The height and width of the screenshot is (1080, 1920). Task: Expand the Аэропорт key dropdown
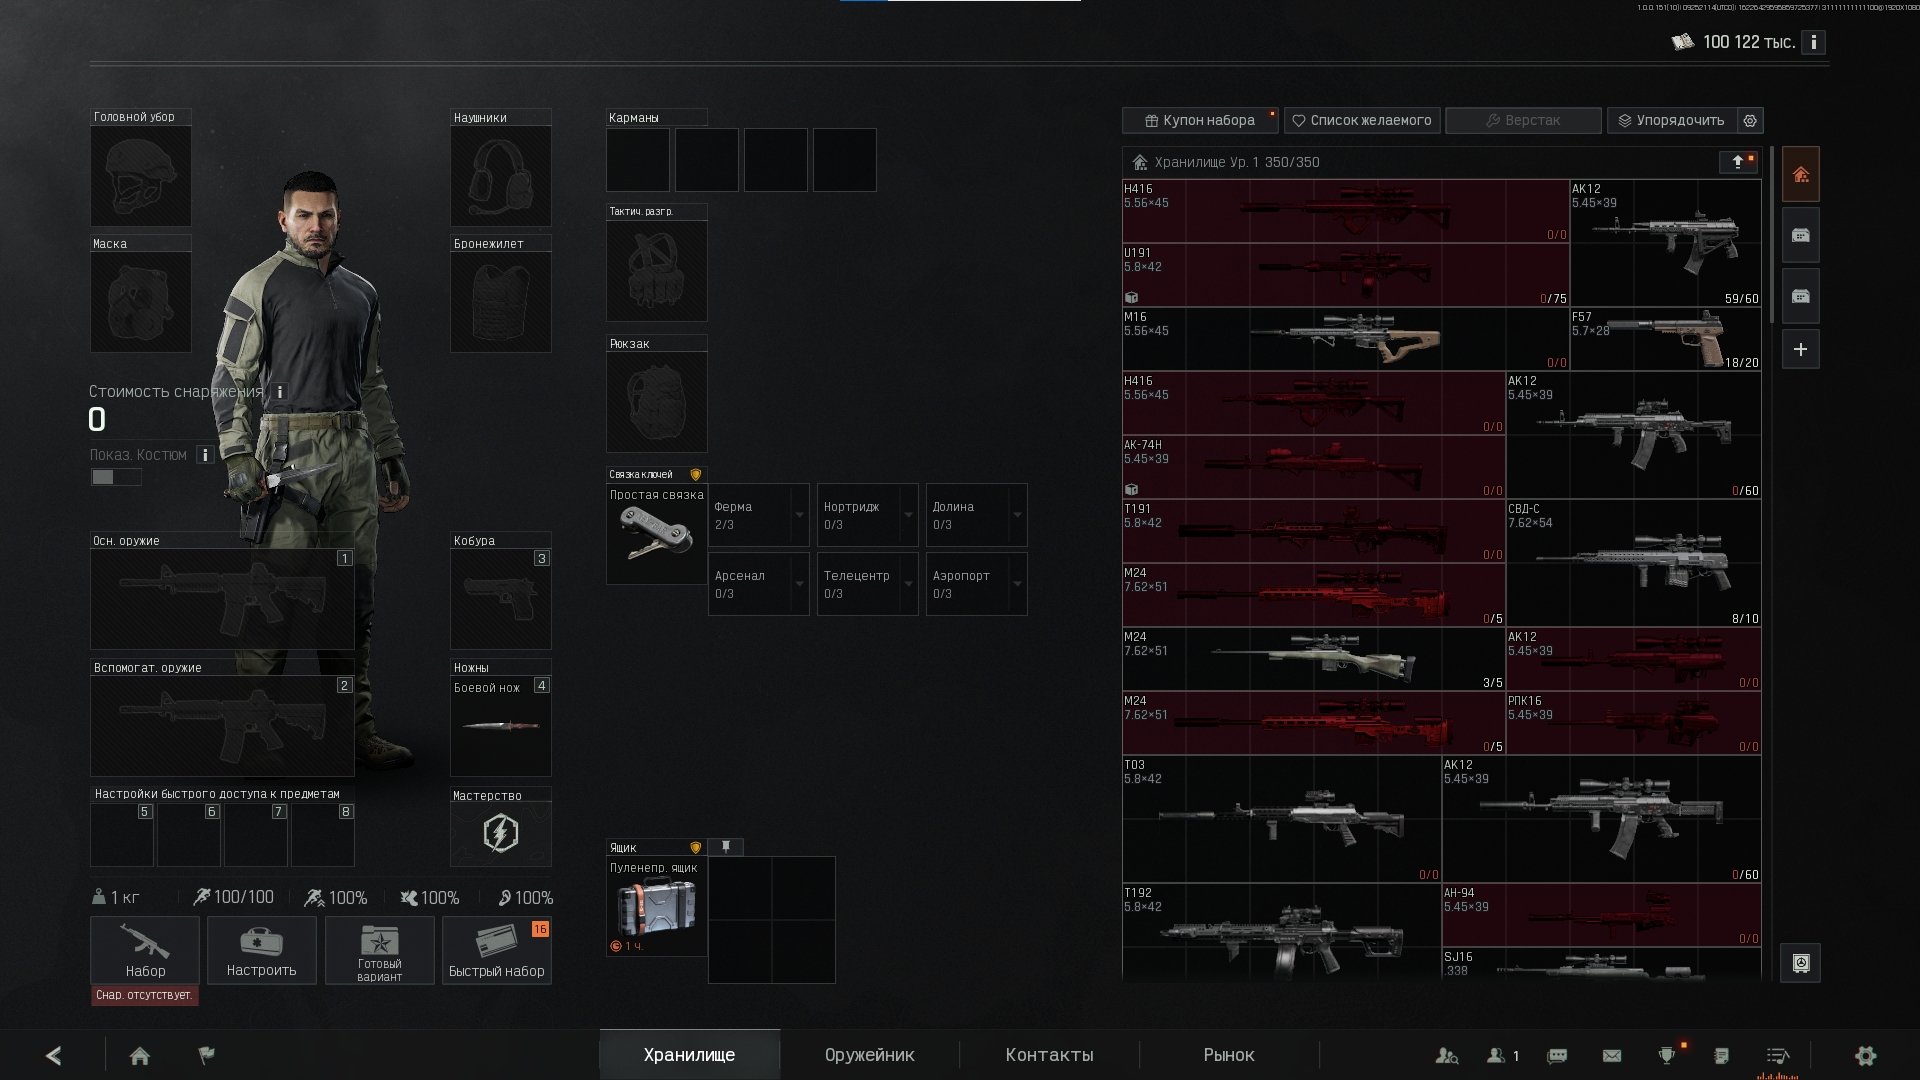click(x=1017, y=584)
